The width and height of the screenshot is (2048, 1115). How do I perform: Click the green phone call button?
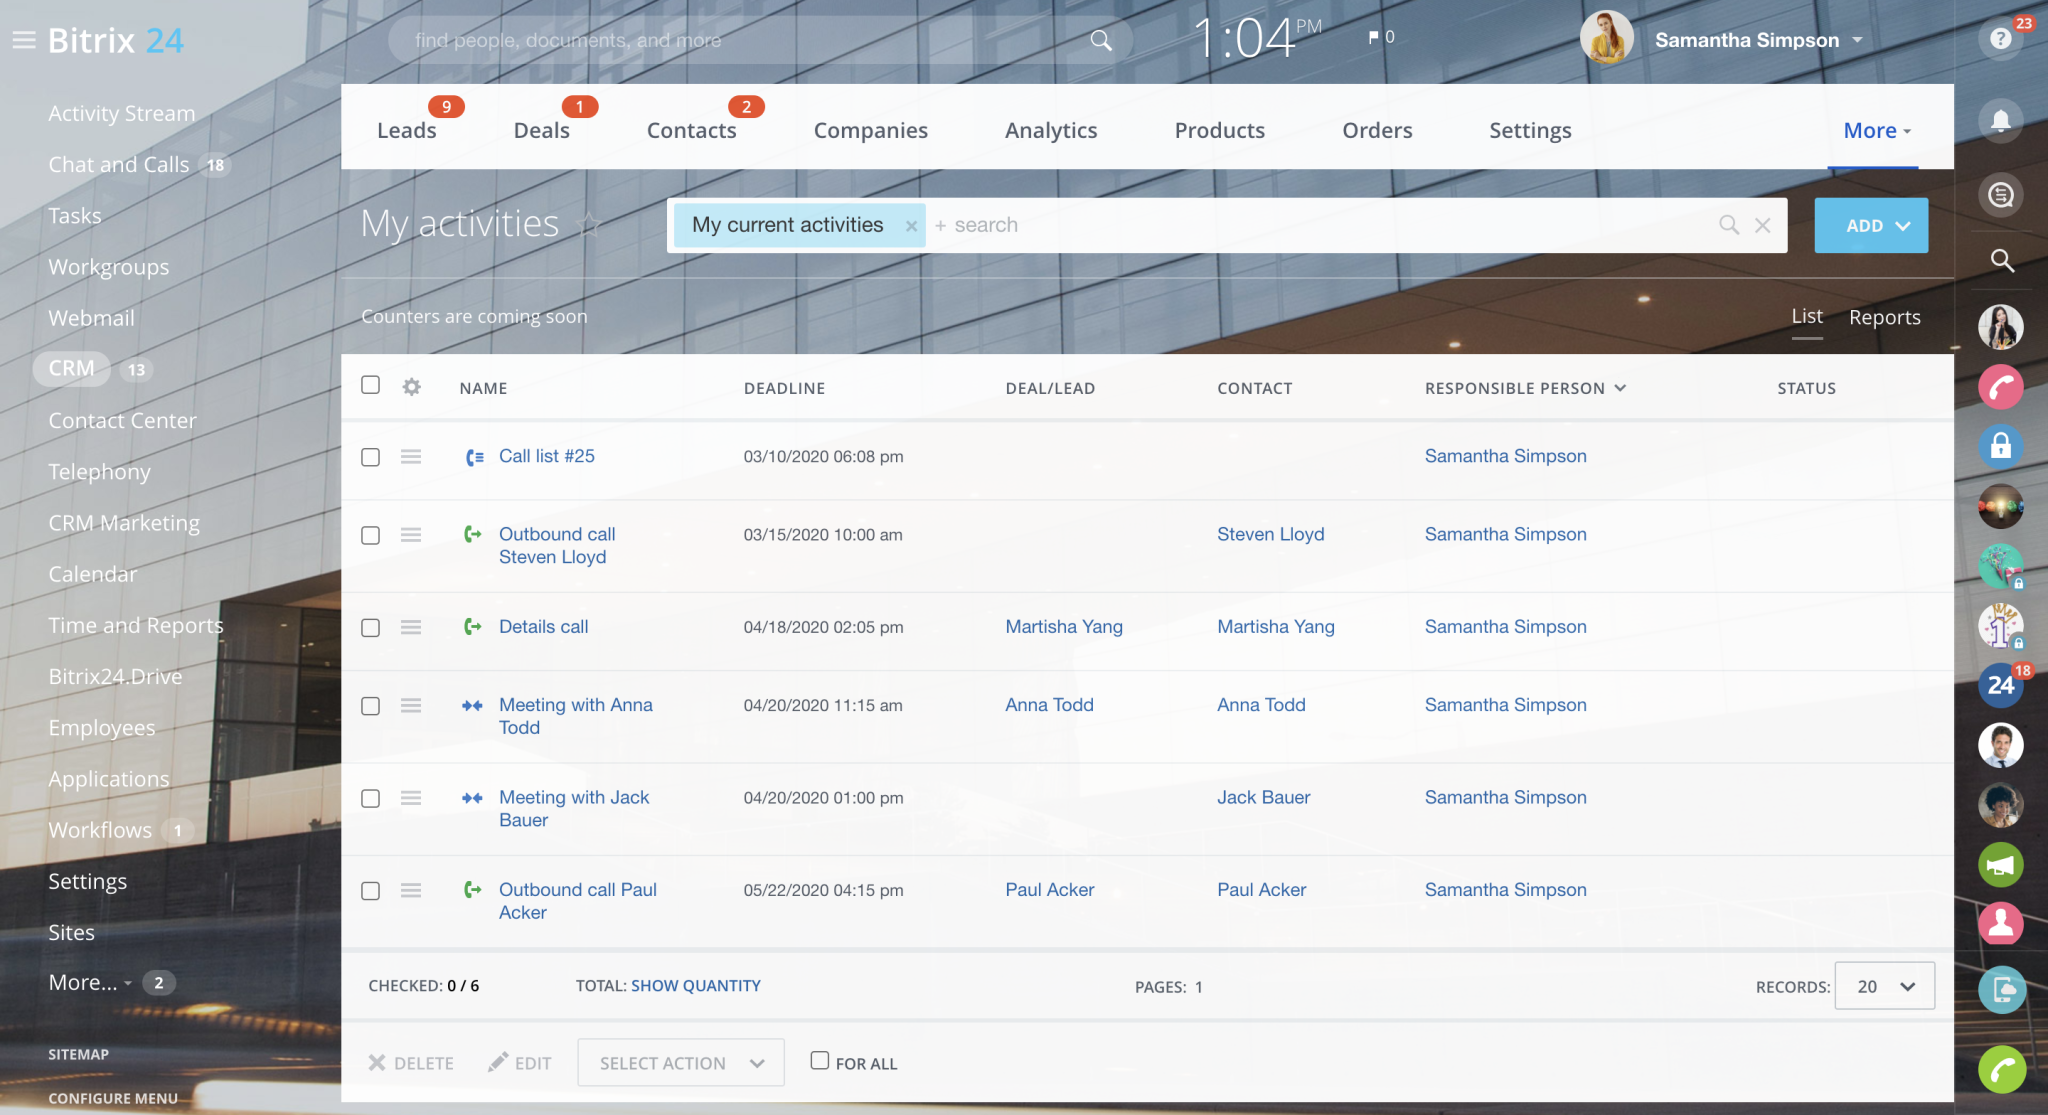click(x=2001, y=1070)
